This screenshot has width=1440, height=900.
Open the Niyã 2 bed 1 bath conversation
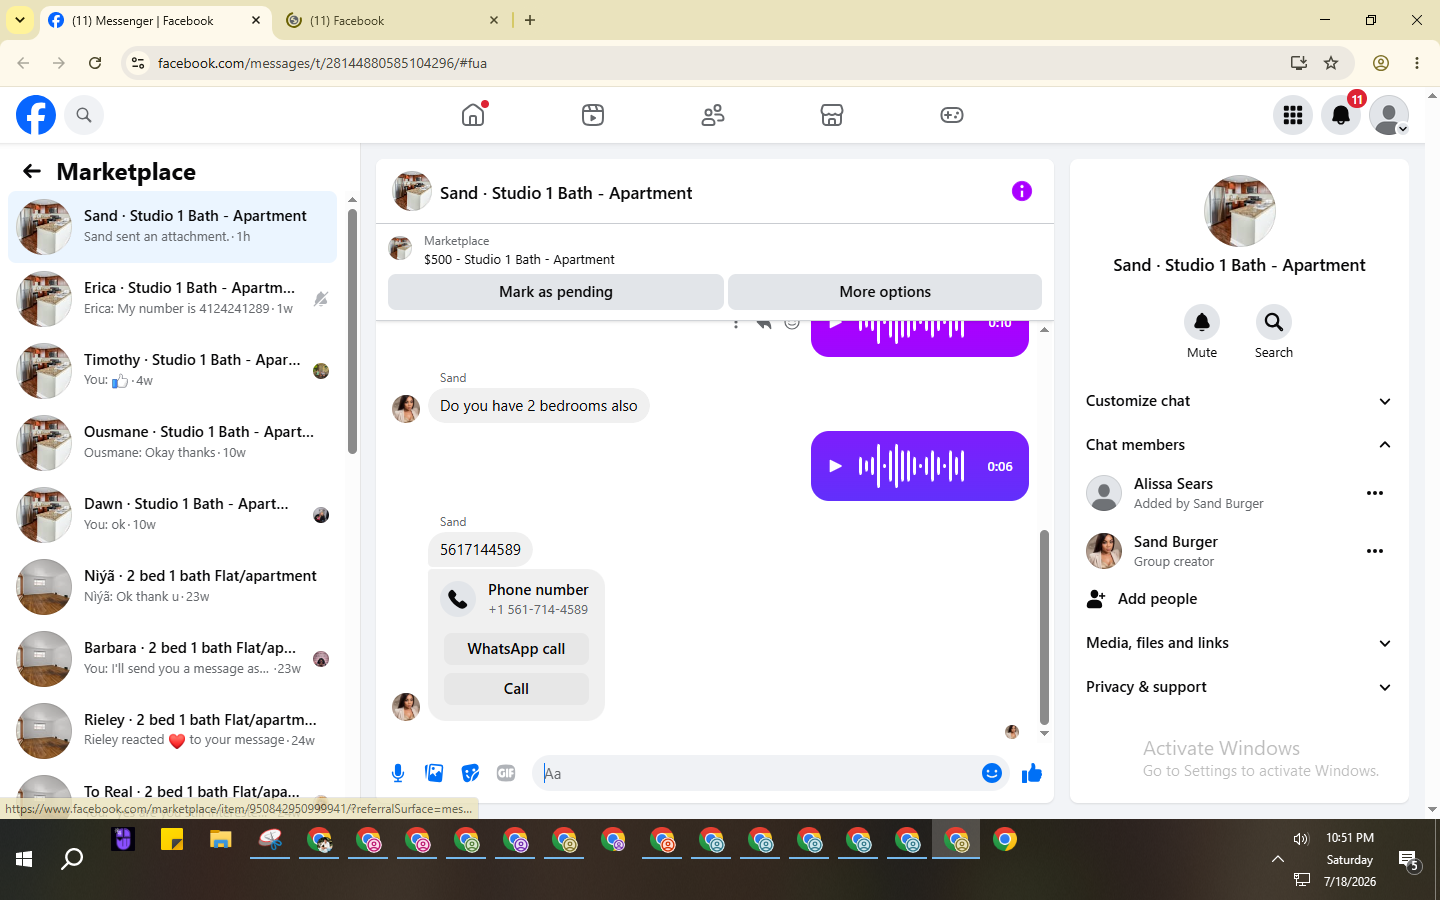coord(172,587)
